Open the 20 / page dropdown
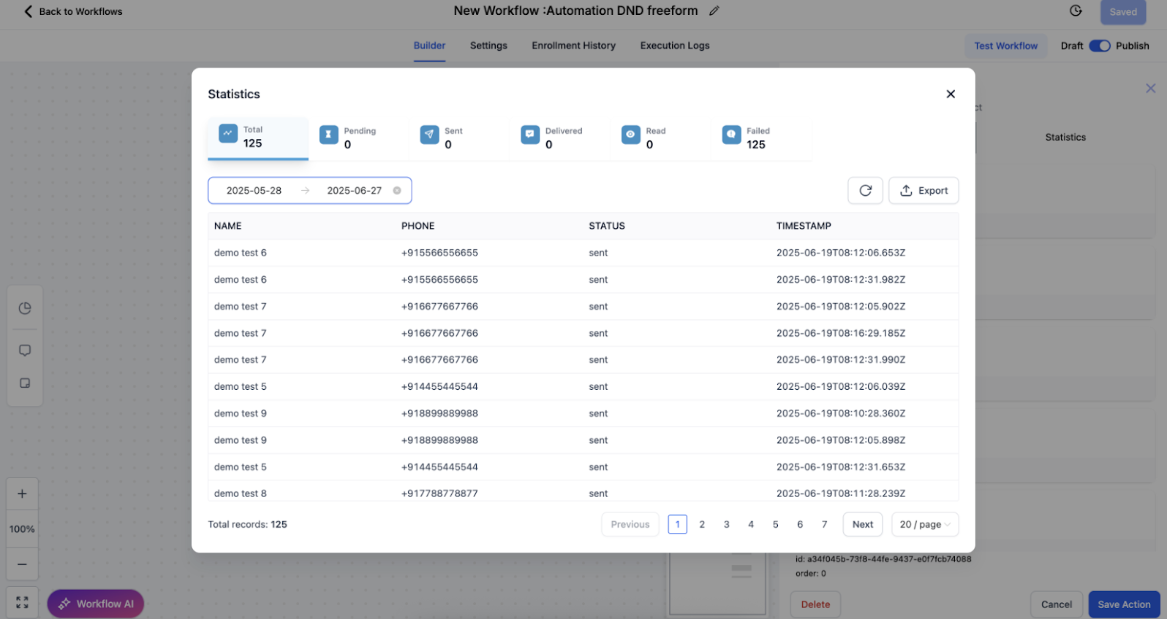1167x619 pixels. click(x=925, y=525)
